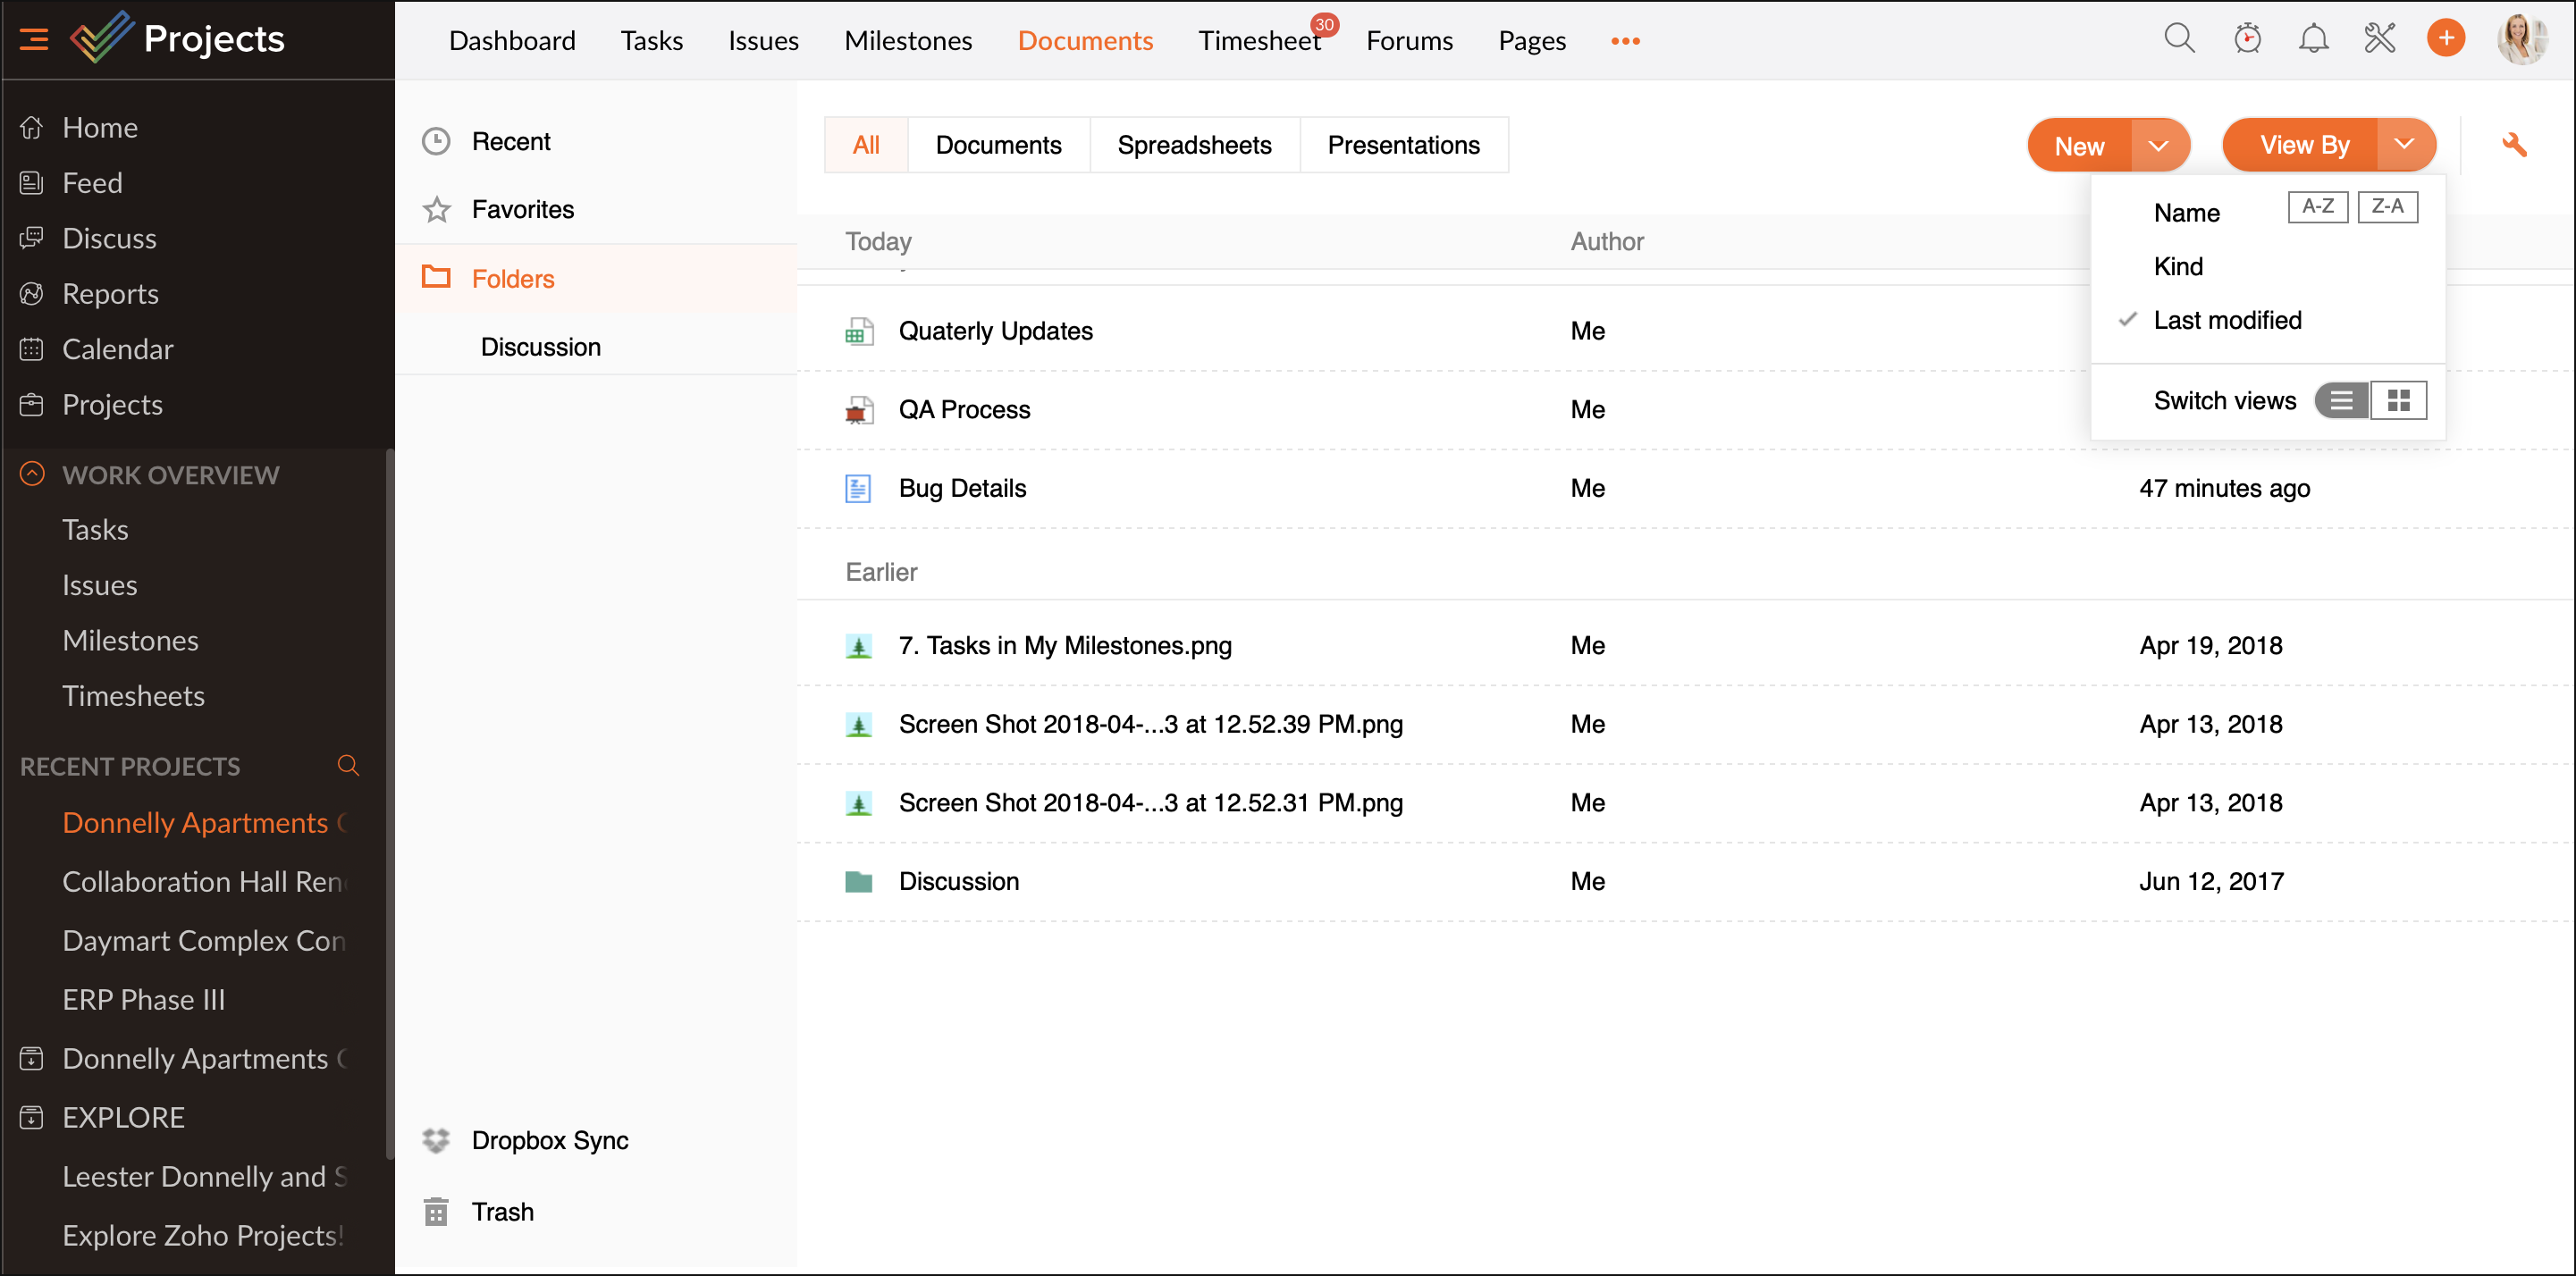This screenshot has height=1276, width=2576.
Task: Open the search magnifier in top bar
Action: click(2179, 39)
